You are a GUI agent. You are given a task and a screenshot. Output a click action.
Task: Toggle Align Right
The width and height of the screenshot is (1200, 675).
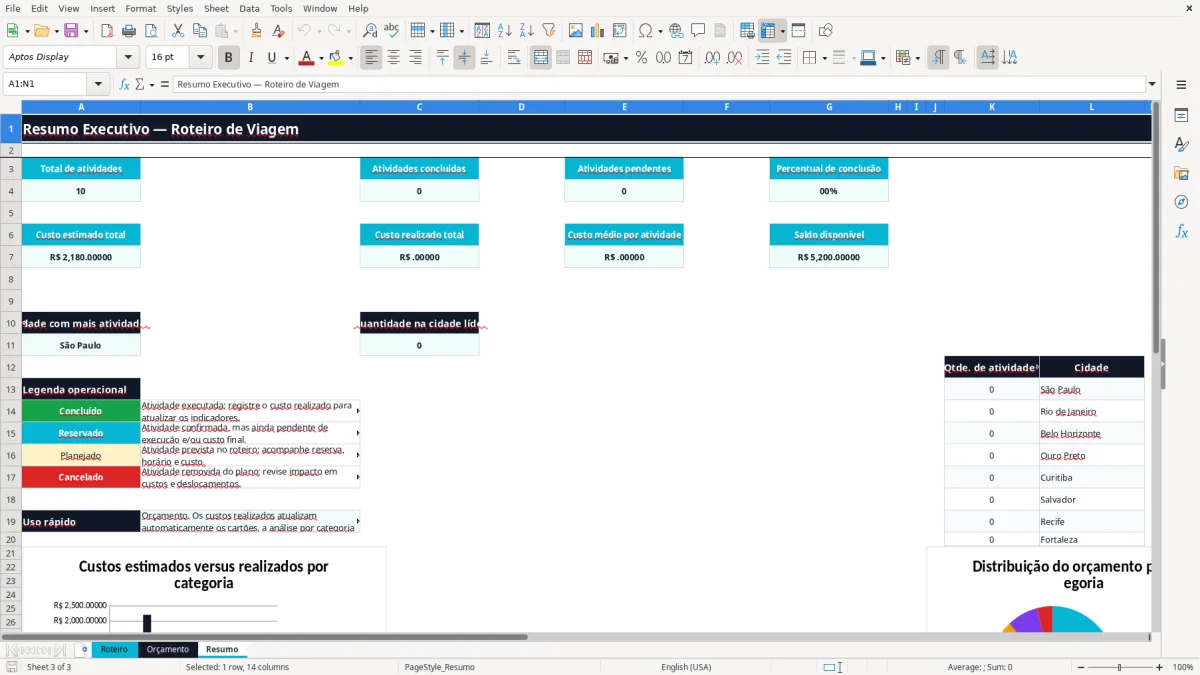click(x=415, y=58)
